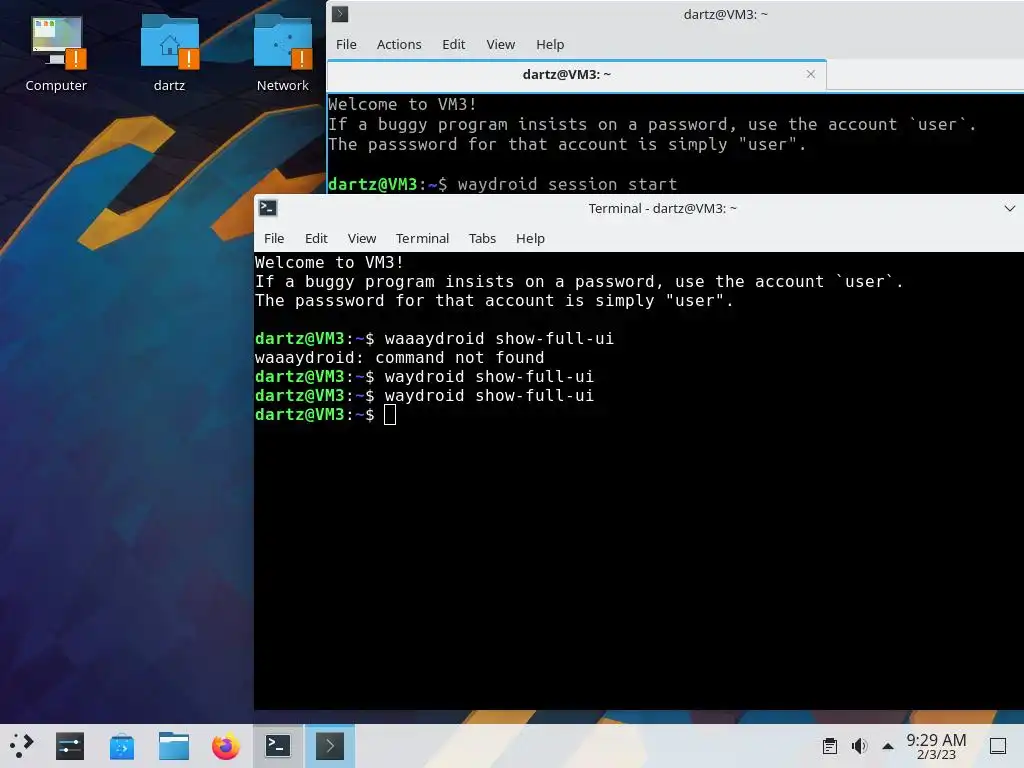
Task: Click the back terminal window's titlebar icon
Action: pos(340,14)
